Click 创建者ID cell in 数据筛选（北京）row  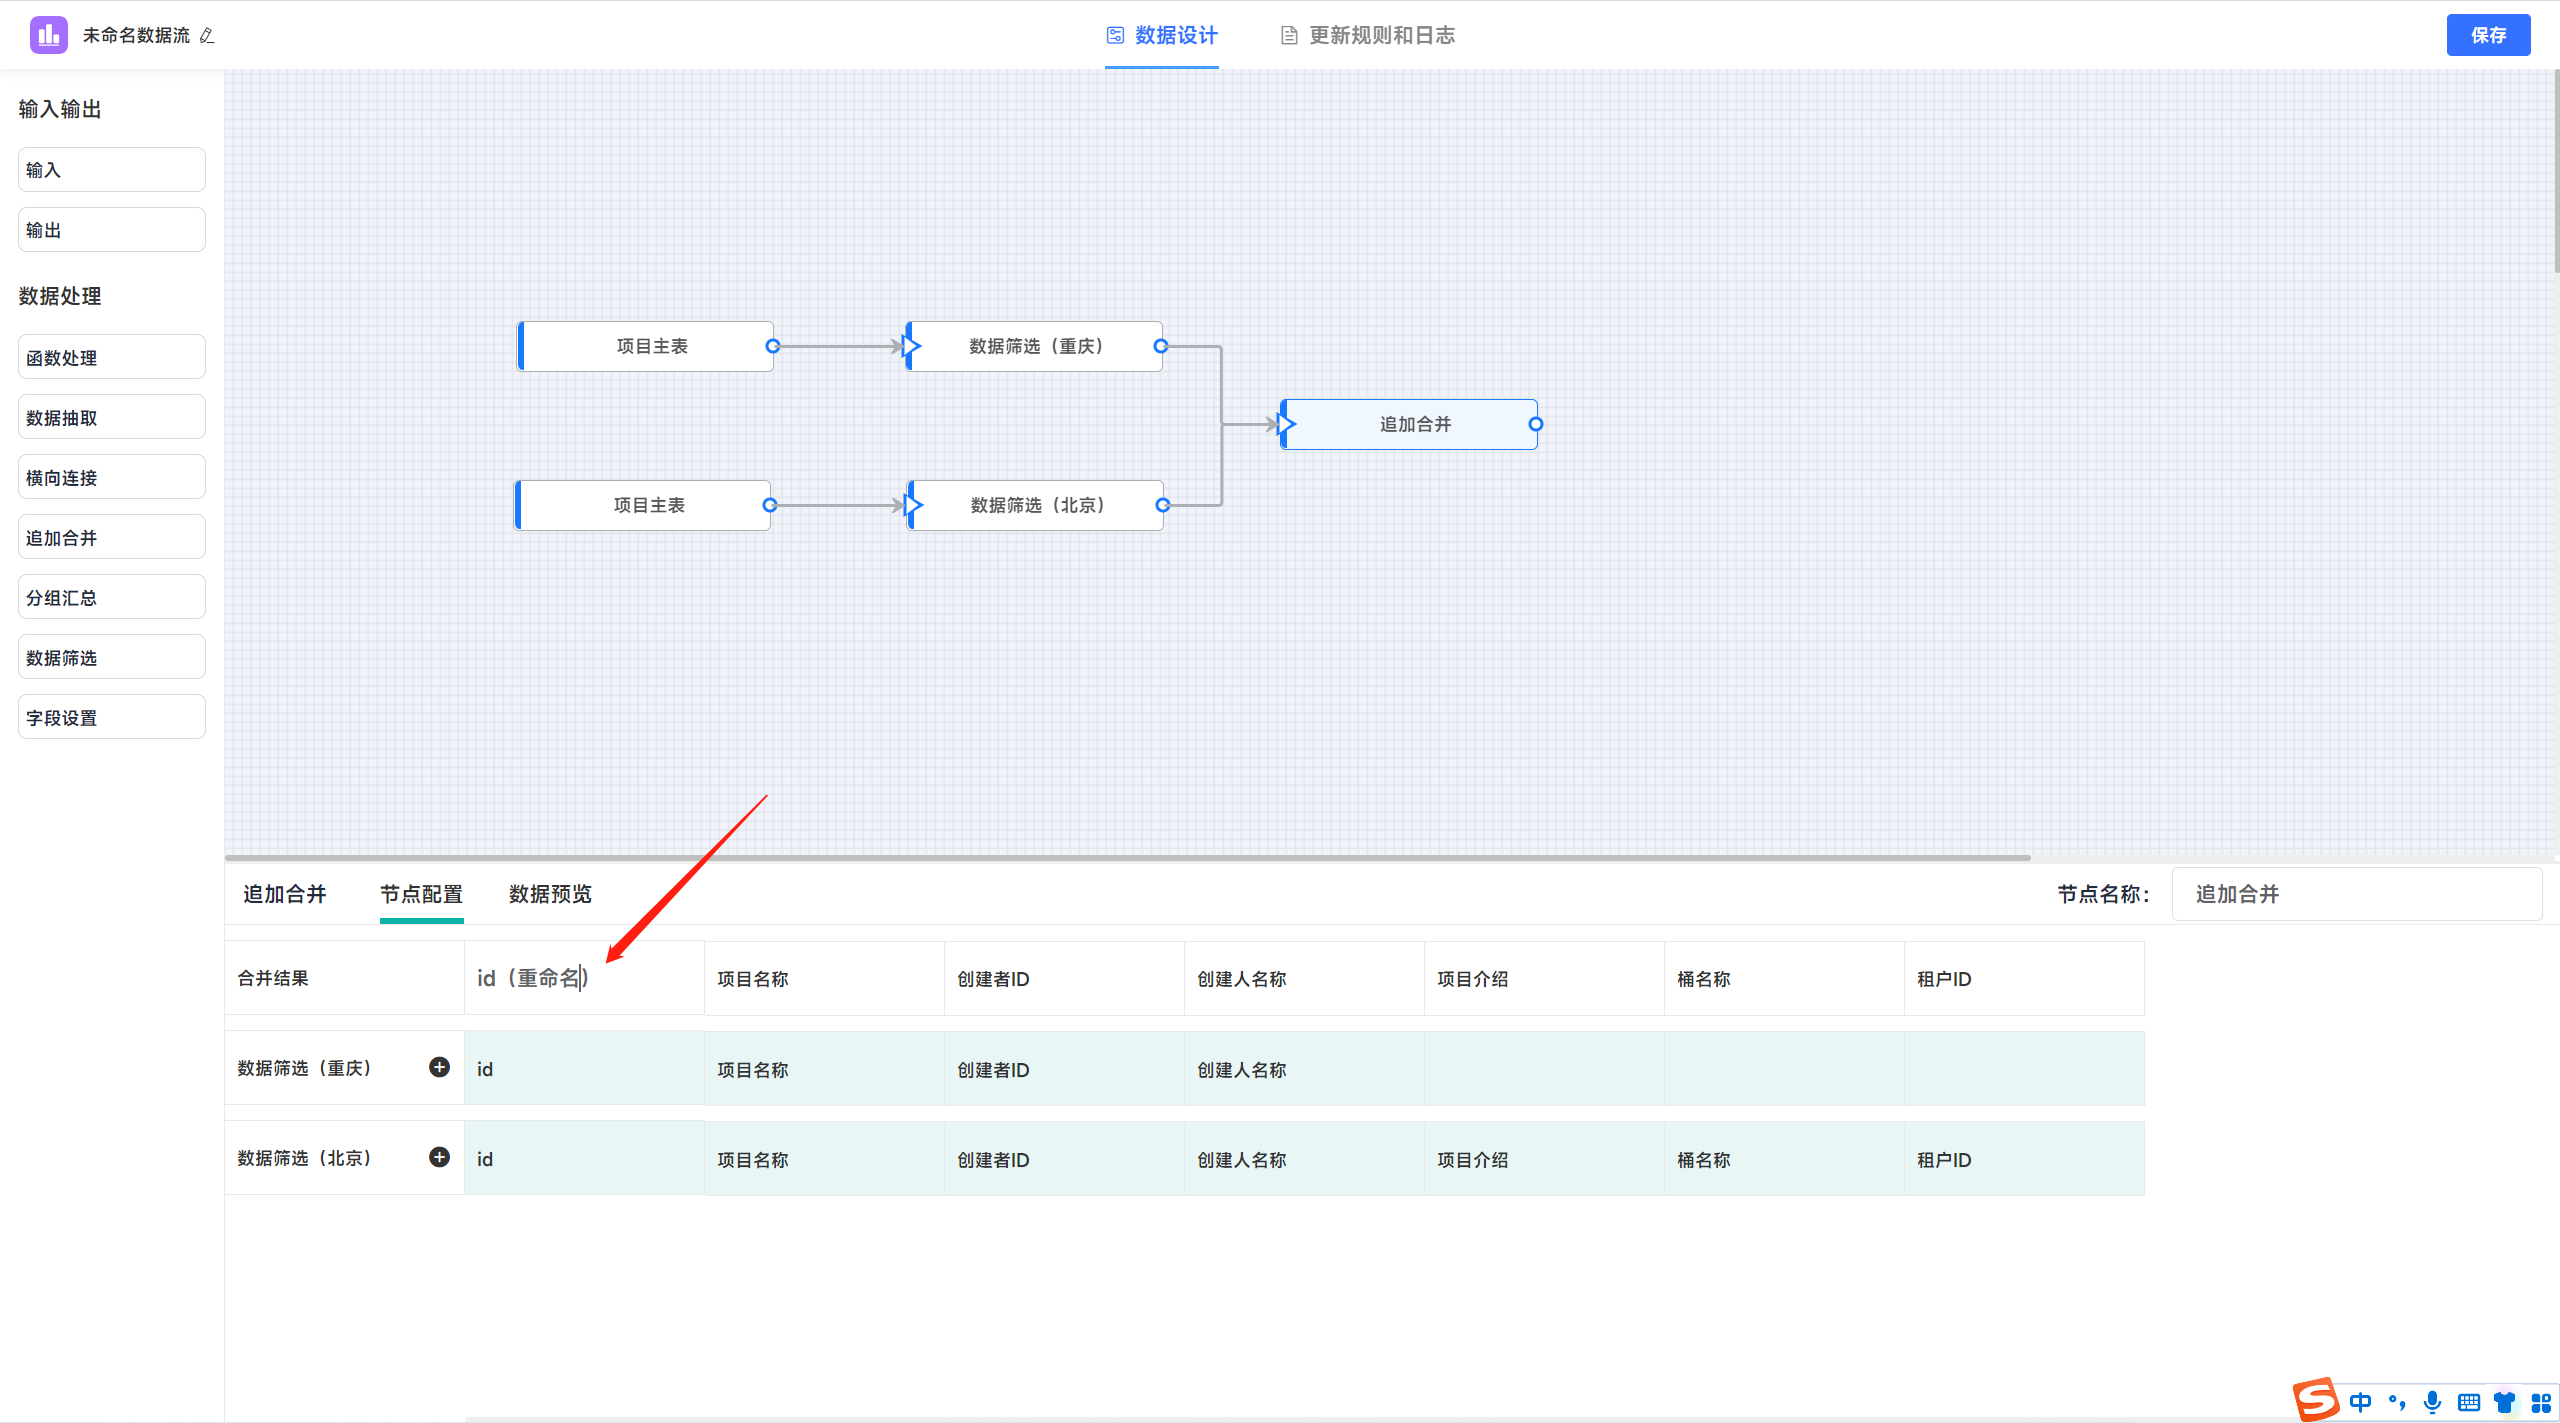click(x=1064, y=1159)
